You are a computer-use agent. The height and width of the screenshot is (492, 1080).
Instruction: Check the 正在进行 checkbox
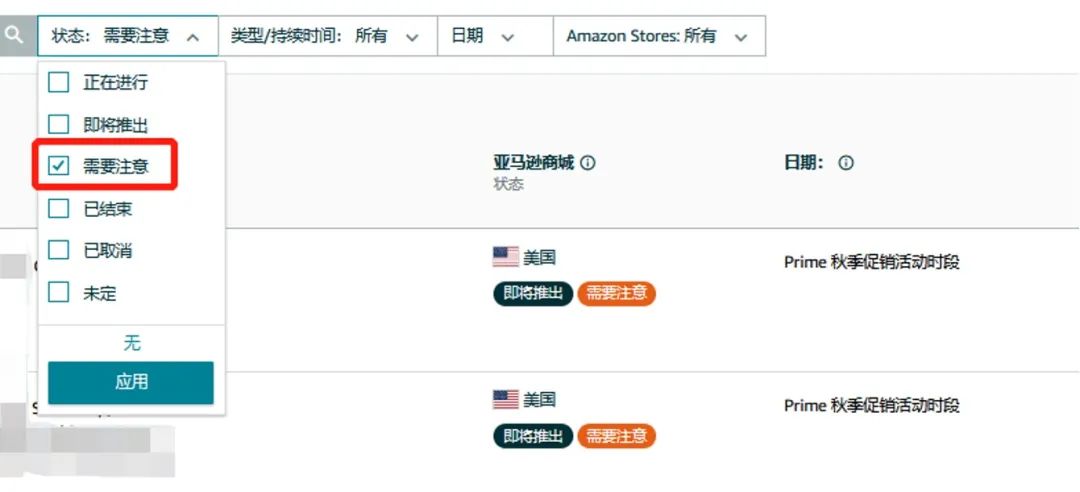click(x=59, y=82)
